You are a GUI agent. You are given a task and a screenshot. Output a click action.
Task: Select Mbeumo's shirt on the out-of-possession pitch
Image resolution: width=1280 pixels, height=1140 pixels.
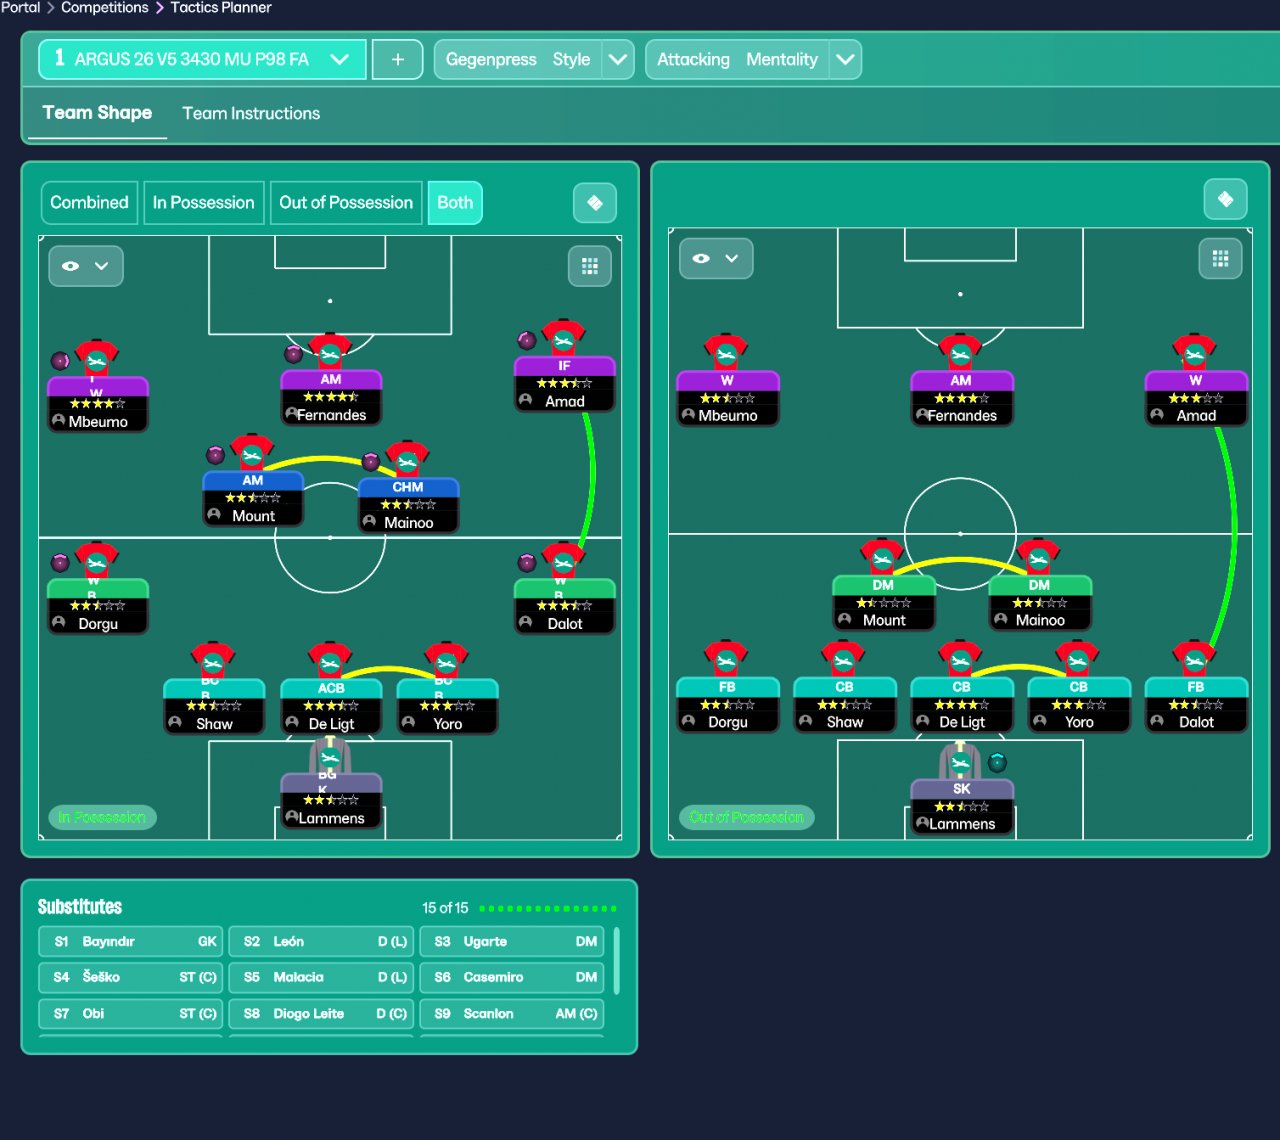click(726, 353)
